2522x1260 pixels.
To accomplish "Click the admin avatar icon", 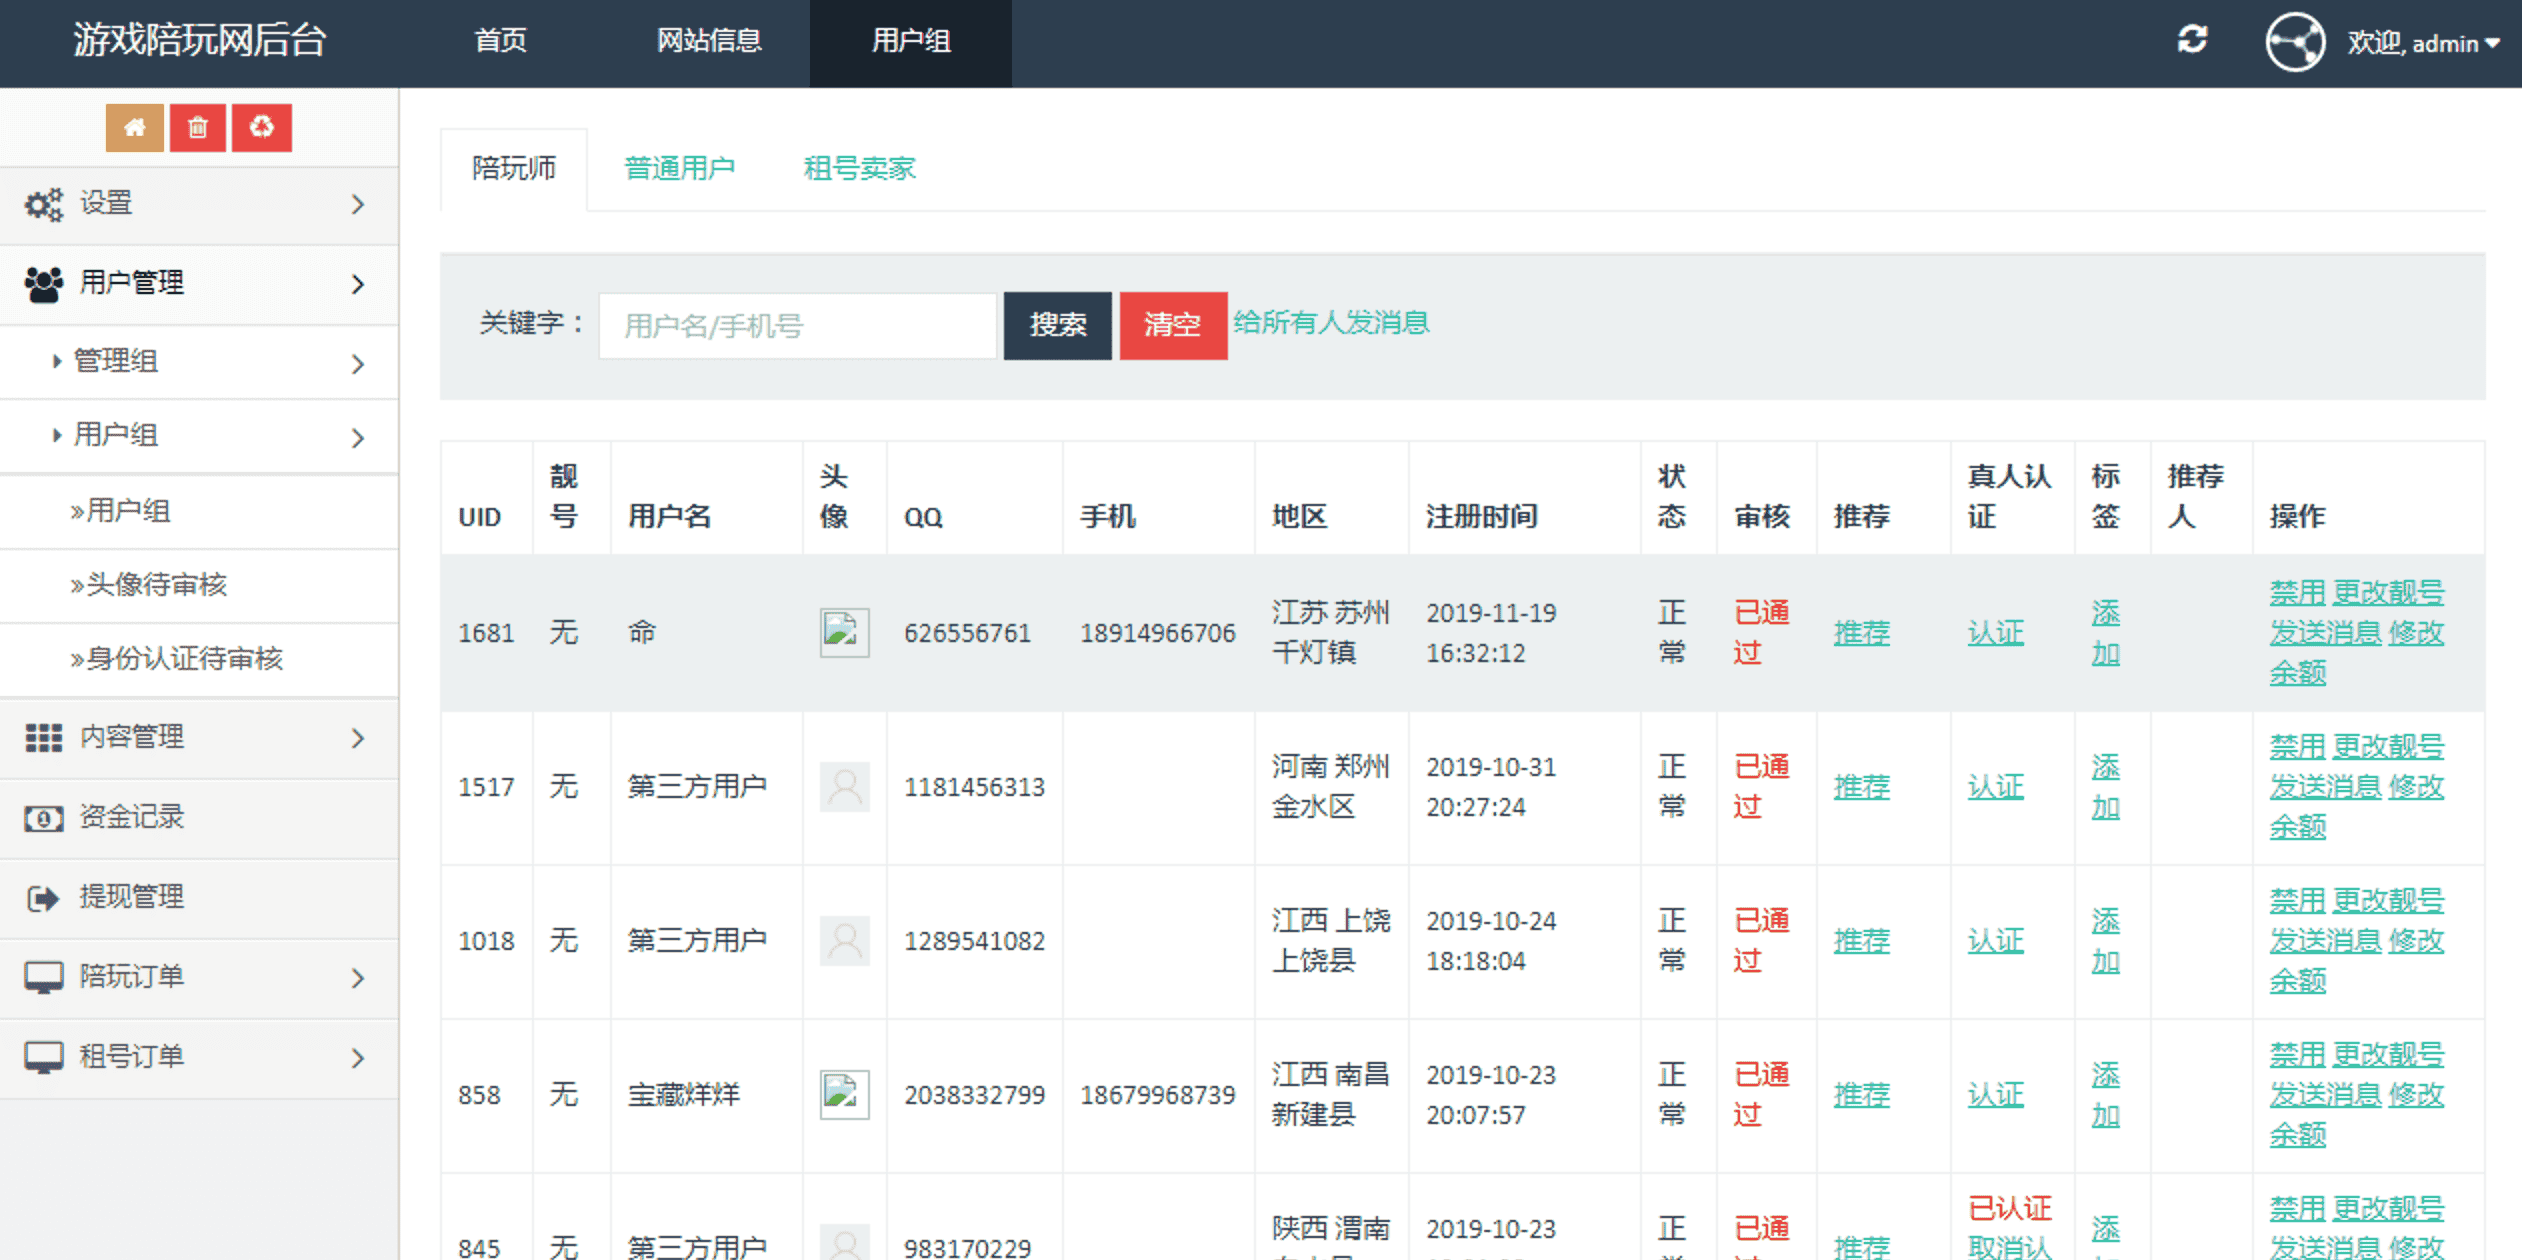I will click(x=2294, y=42).
